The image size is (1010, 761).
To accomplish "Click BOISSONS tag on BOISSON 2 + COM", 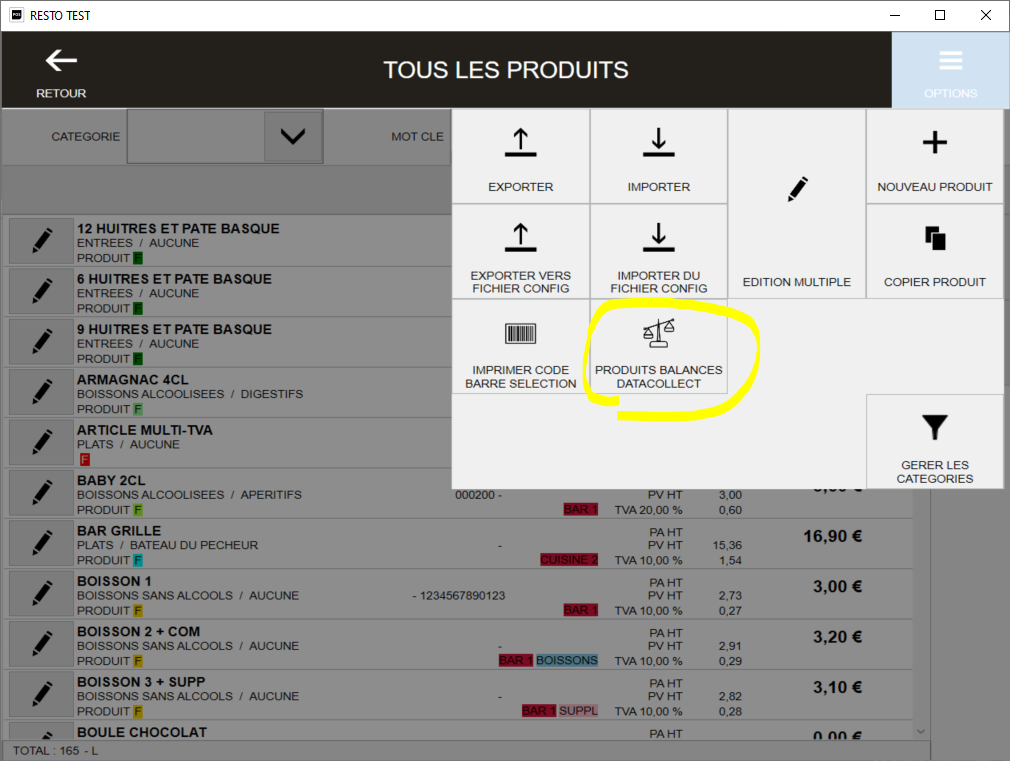I will 567,660.
